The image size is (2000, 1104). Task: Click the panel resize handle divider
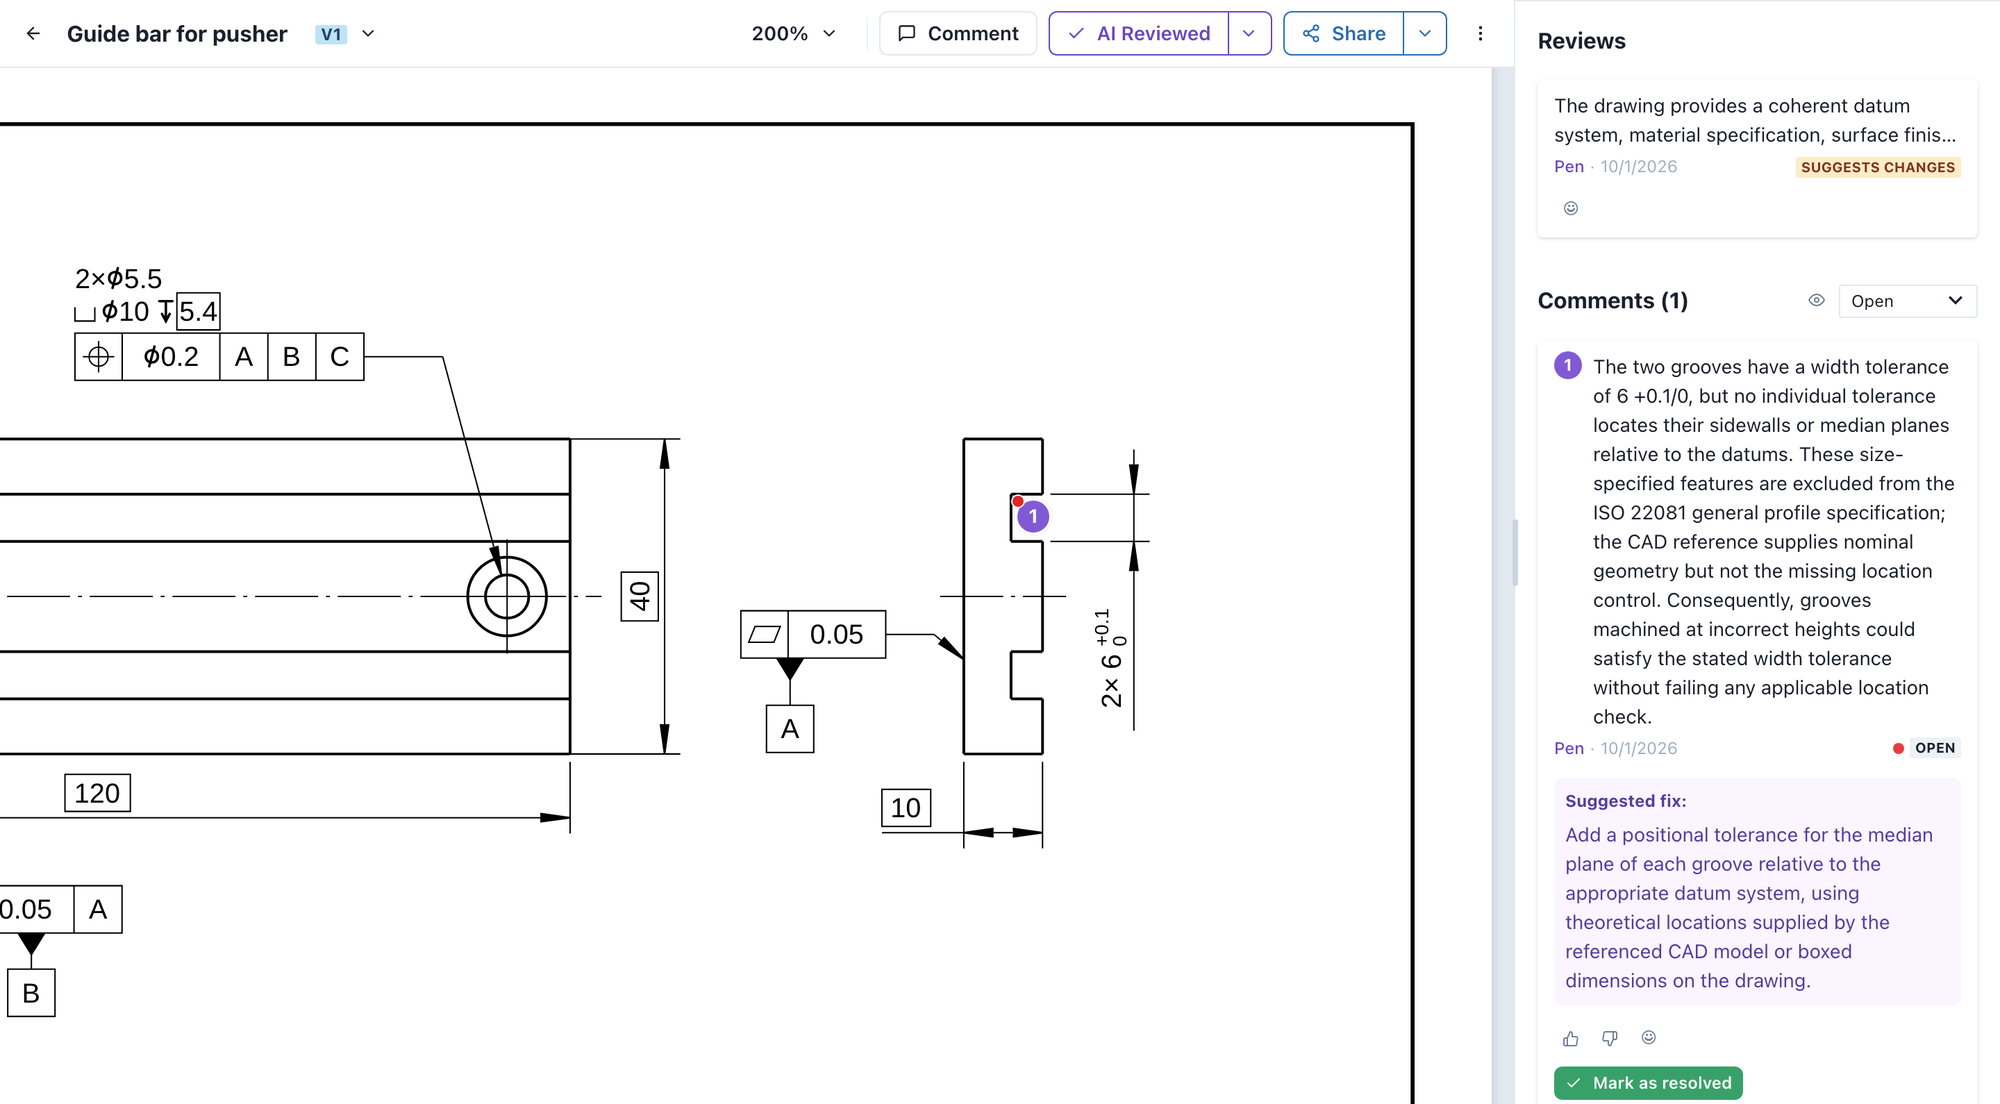(1515, 552)
